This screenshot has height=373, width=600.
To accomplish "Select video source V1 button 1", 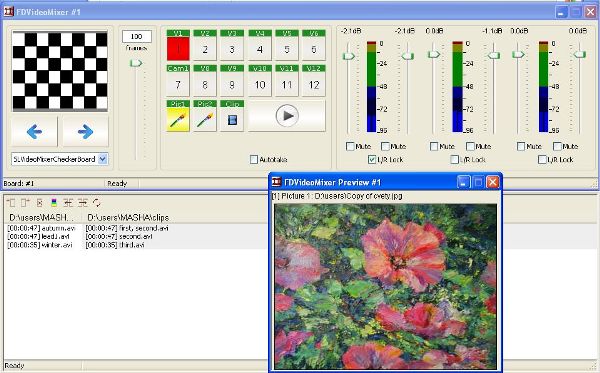I will 178,45.
